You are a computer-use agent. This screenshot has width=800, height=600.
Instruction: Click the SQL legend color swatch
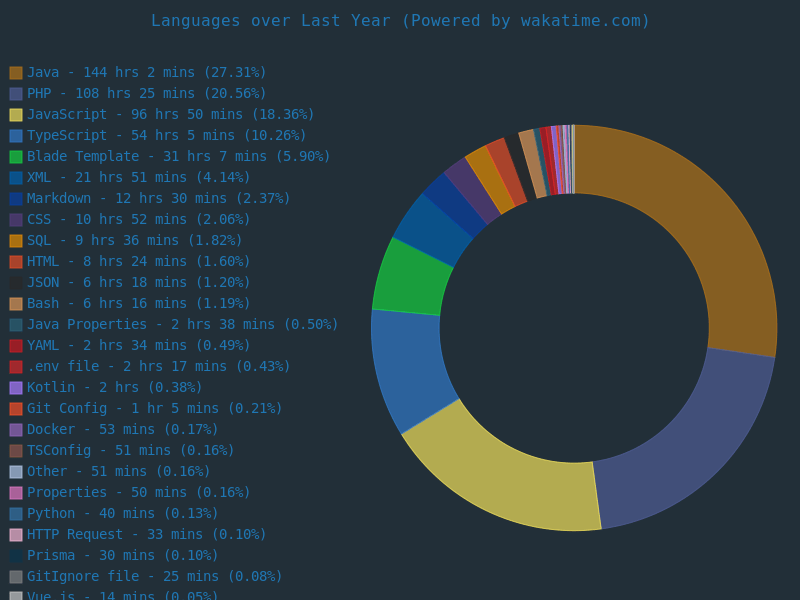coord(16,241)
